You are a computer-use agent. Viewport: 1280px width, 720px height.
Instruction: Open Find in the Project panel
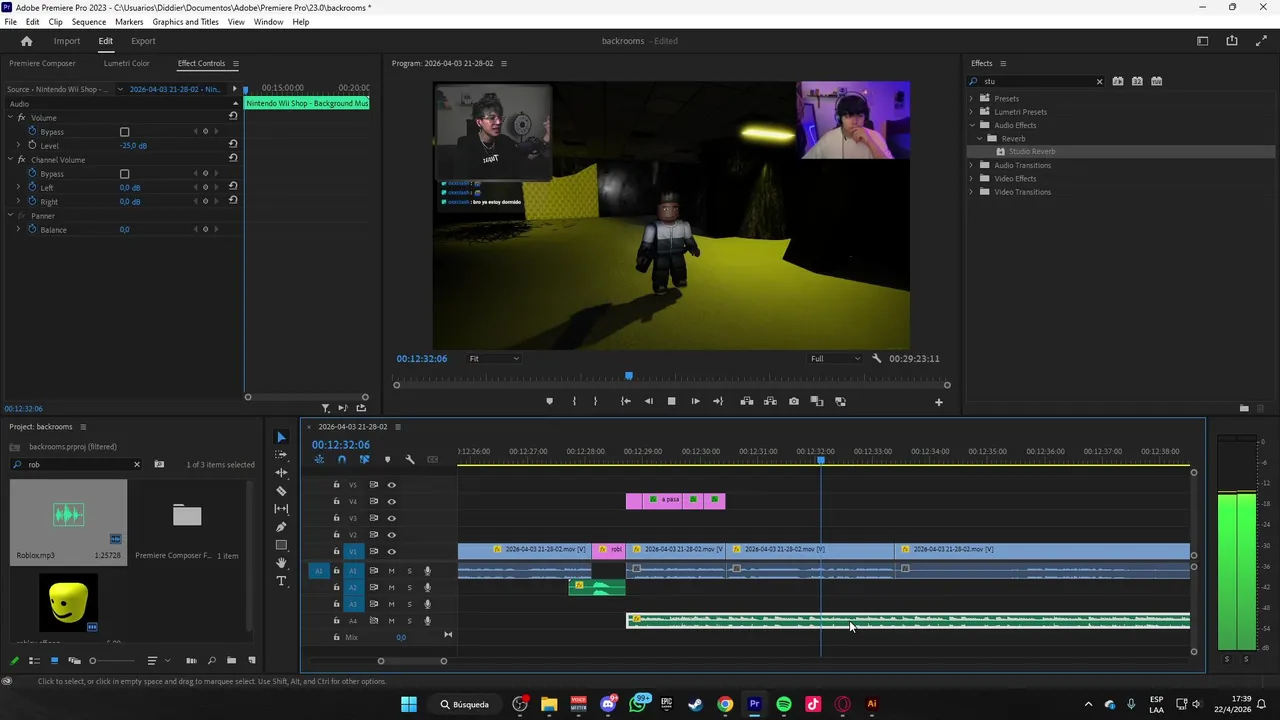[x=211, y=660]
